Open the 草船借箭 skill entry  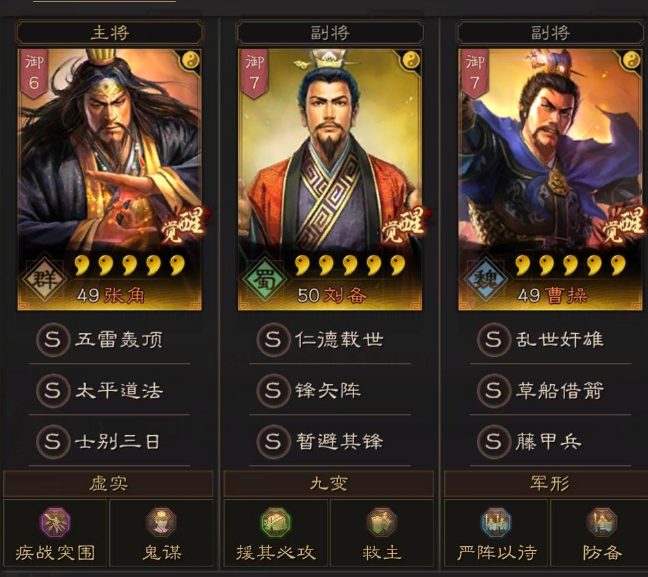(x=550, y=391)
